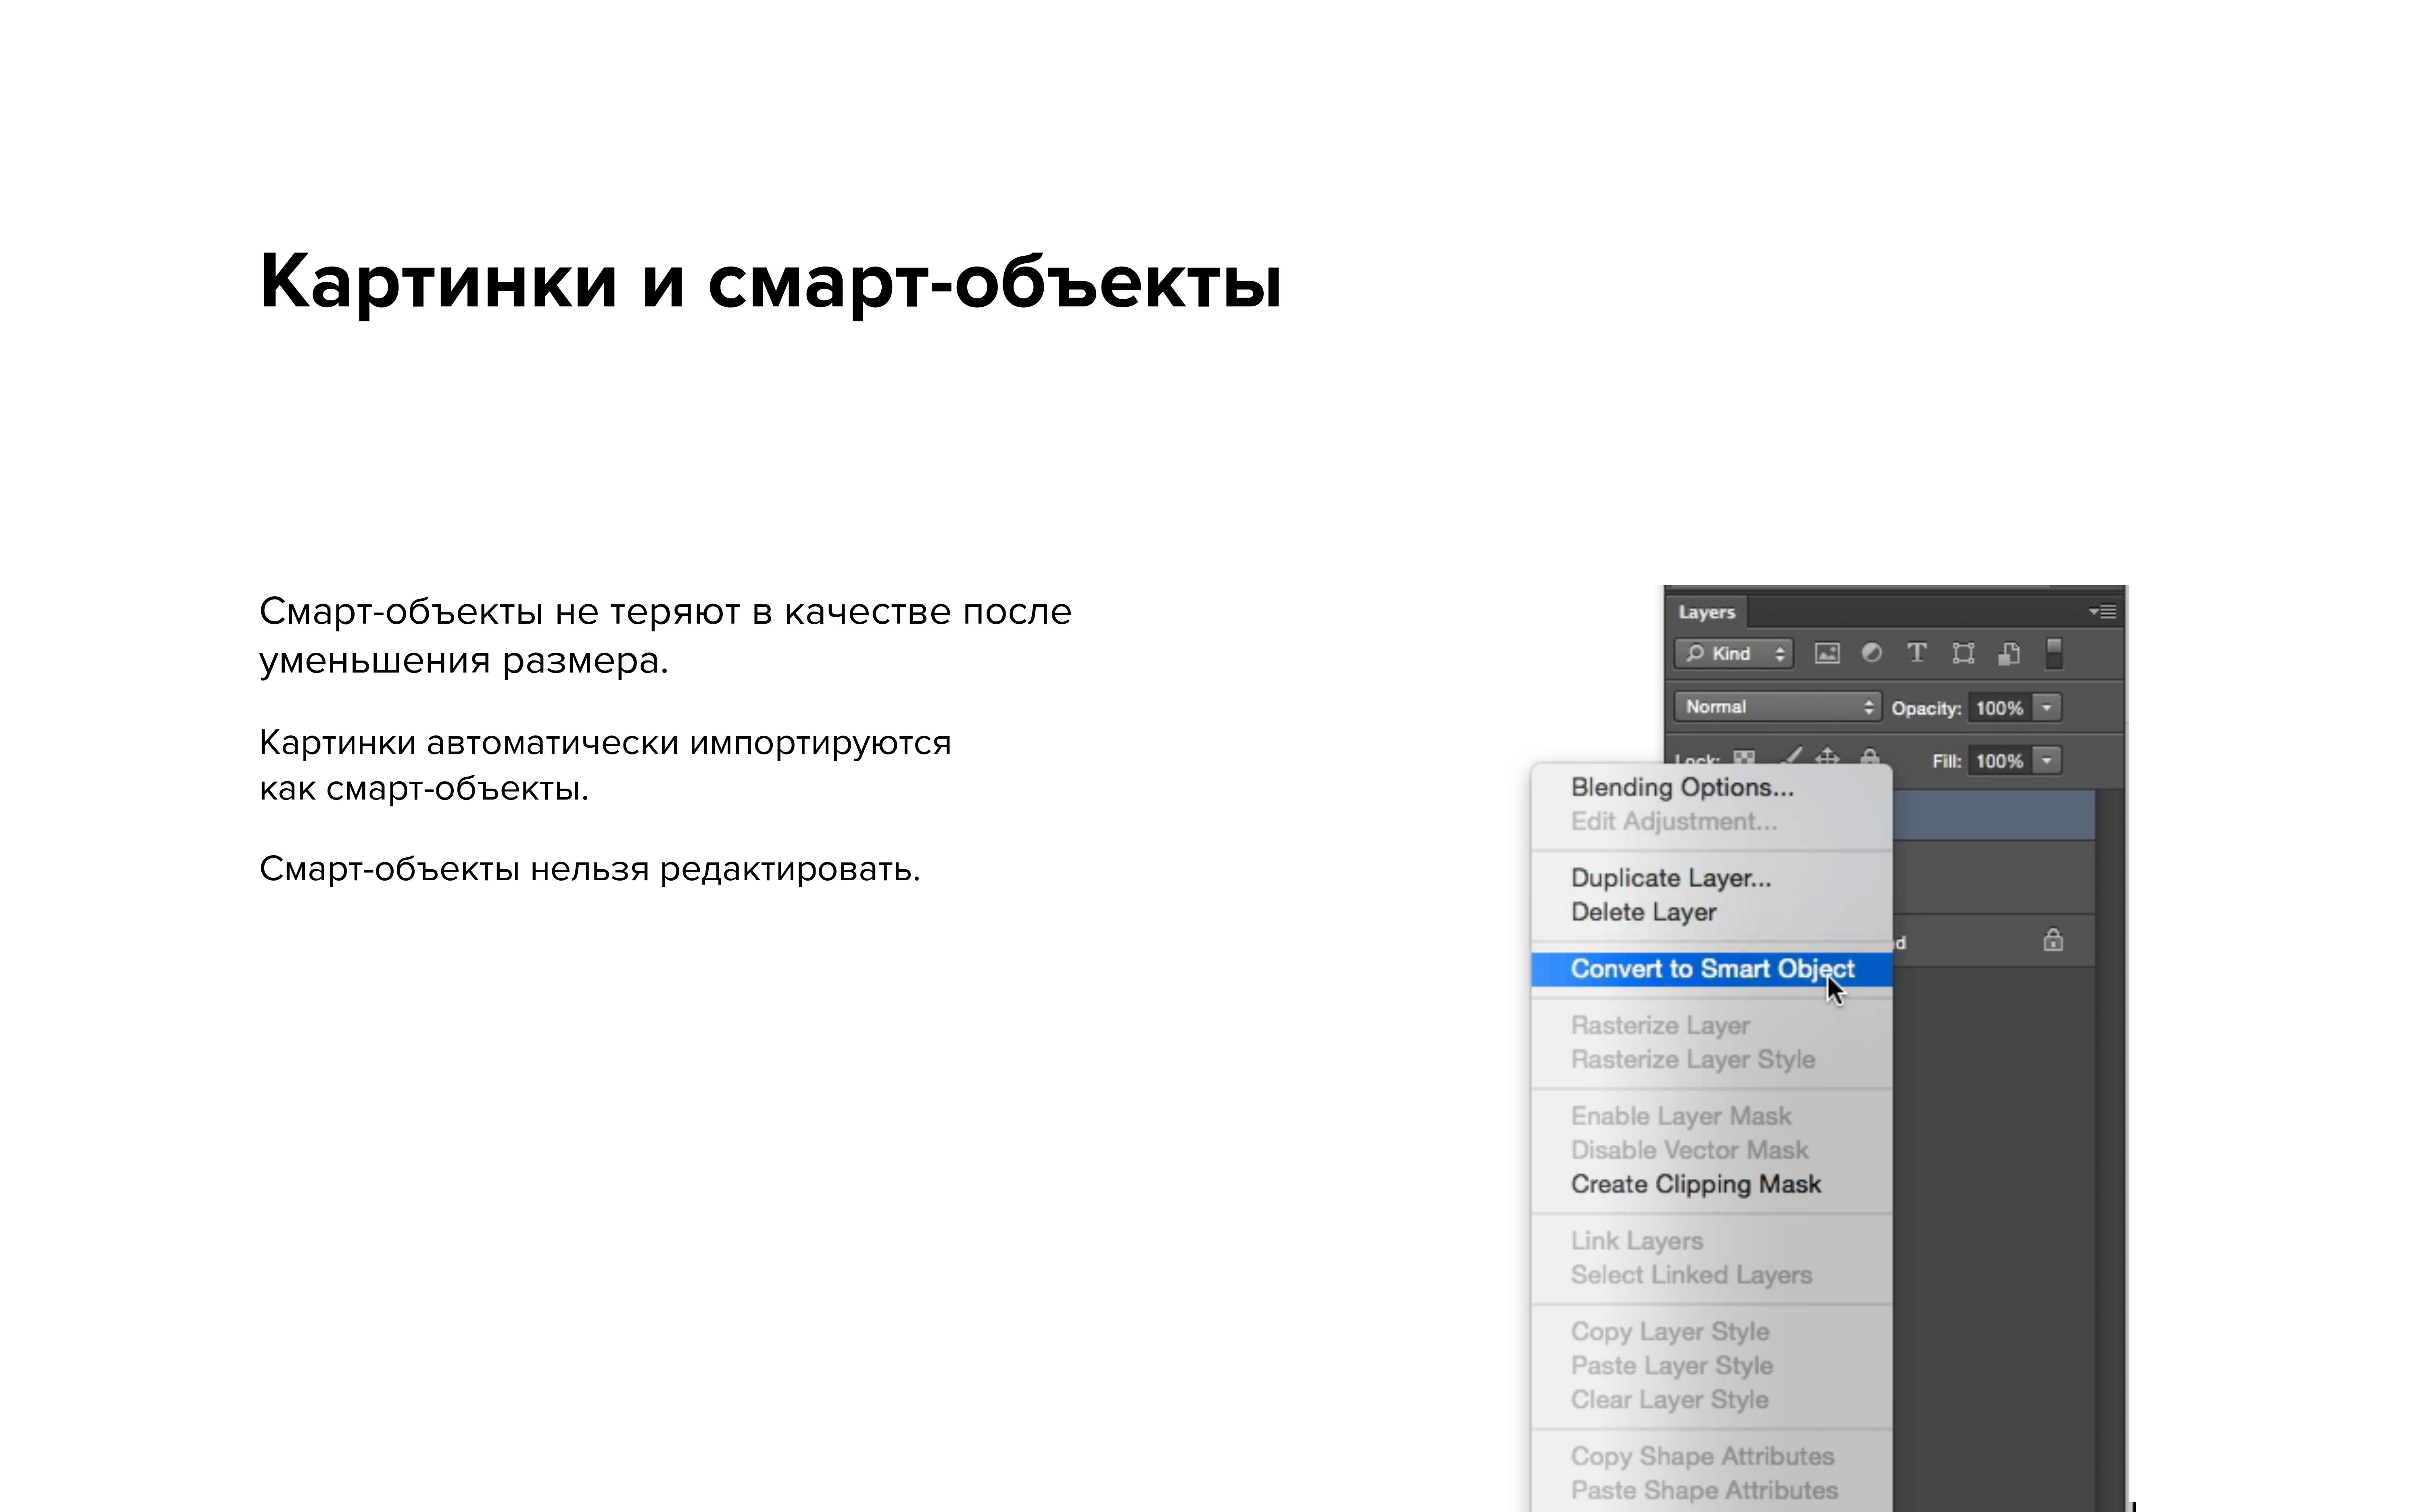Choose Select Linked Layers menu entry
The height and width of the screenshot is (1512, 2420).
click(x=1712, y=1275)
